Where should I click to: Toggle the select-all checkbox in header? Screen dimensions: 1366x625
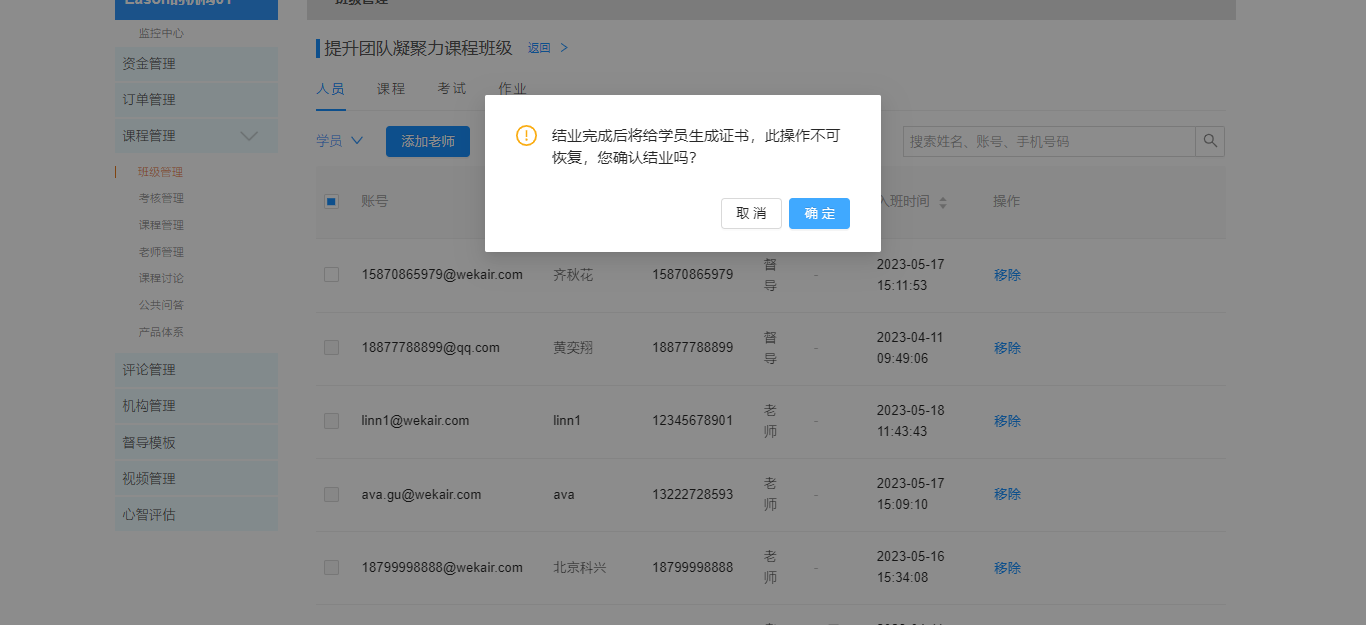pyautogui.click(x=331, y=202)
